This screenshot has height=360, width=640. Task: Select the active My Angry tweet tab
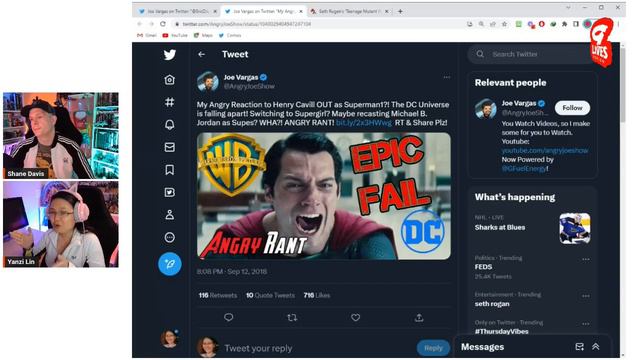pyautogui.click(x=264, y=11)
